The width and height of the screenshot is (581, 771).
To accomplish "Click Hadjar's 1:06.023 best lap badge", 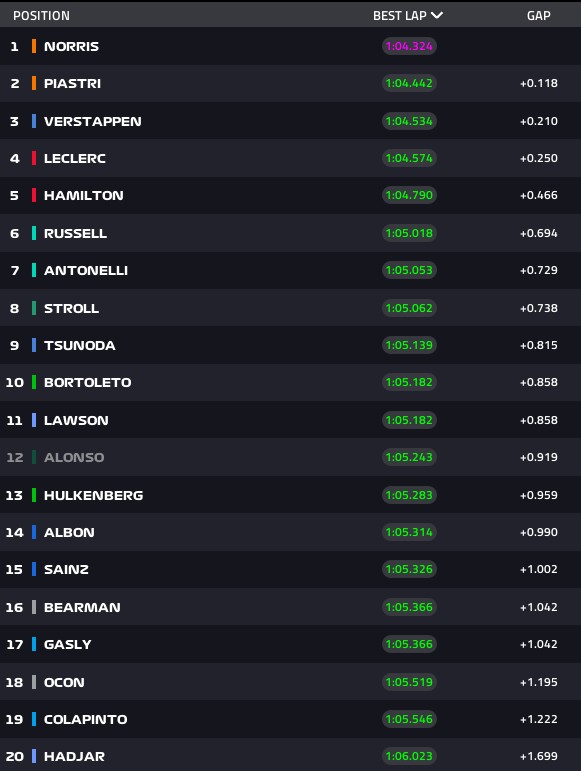I will (409, 756).
